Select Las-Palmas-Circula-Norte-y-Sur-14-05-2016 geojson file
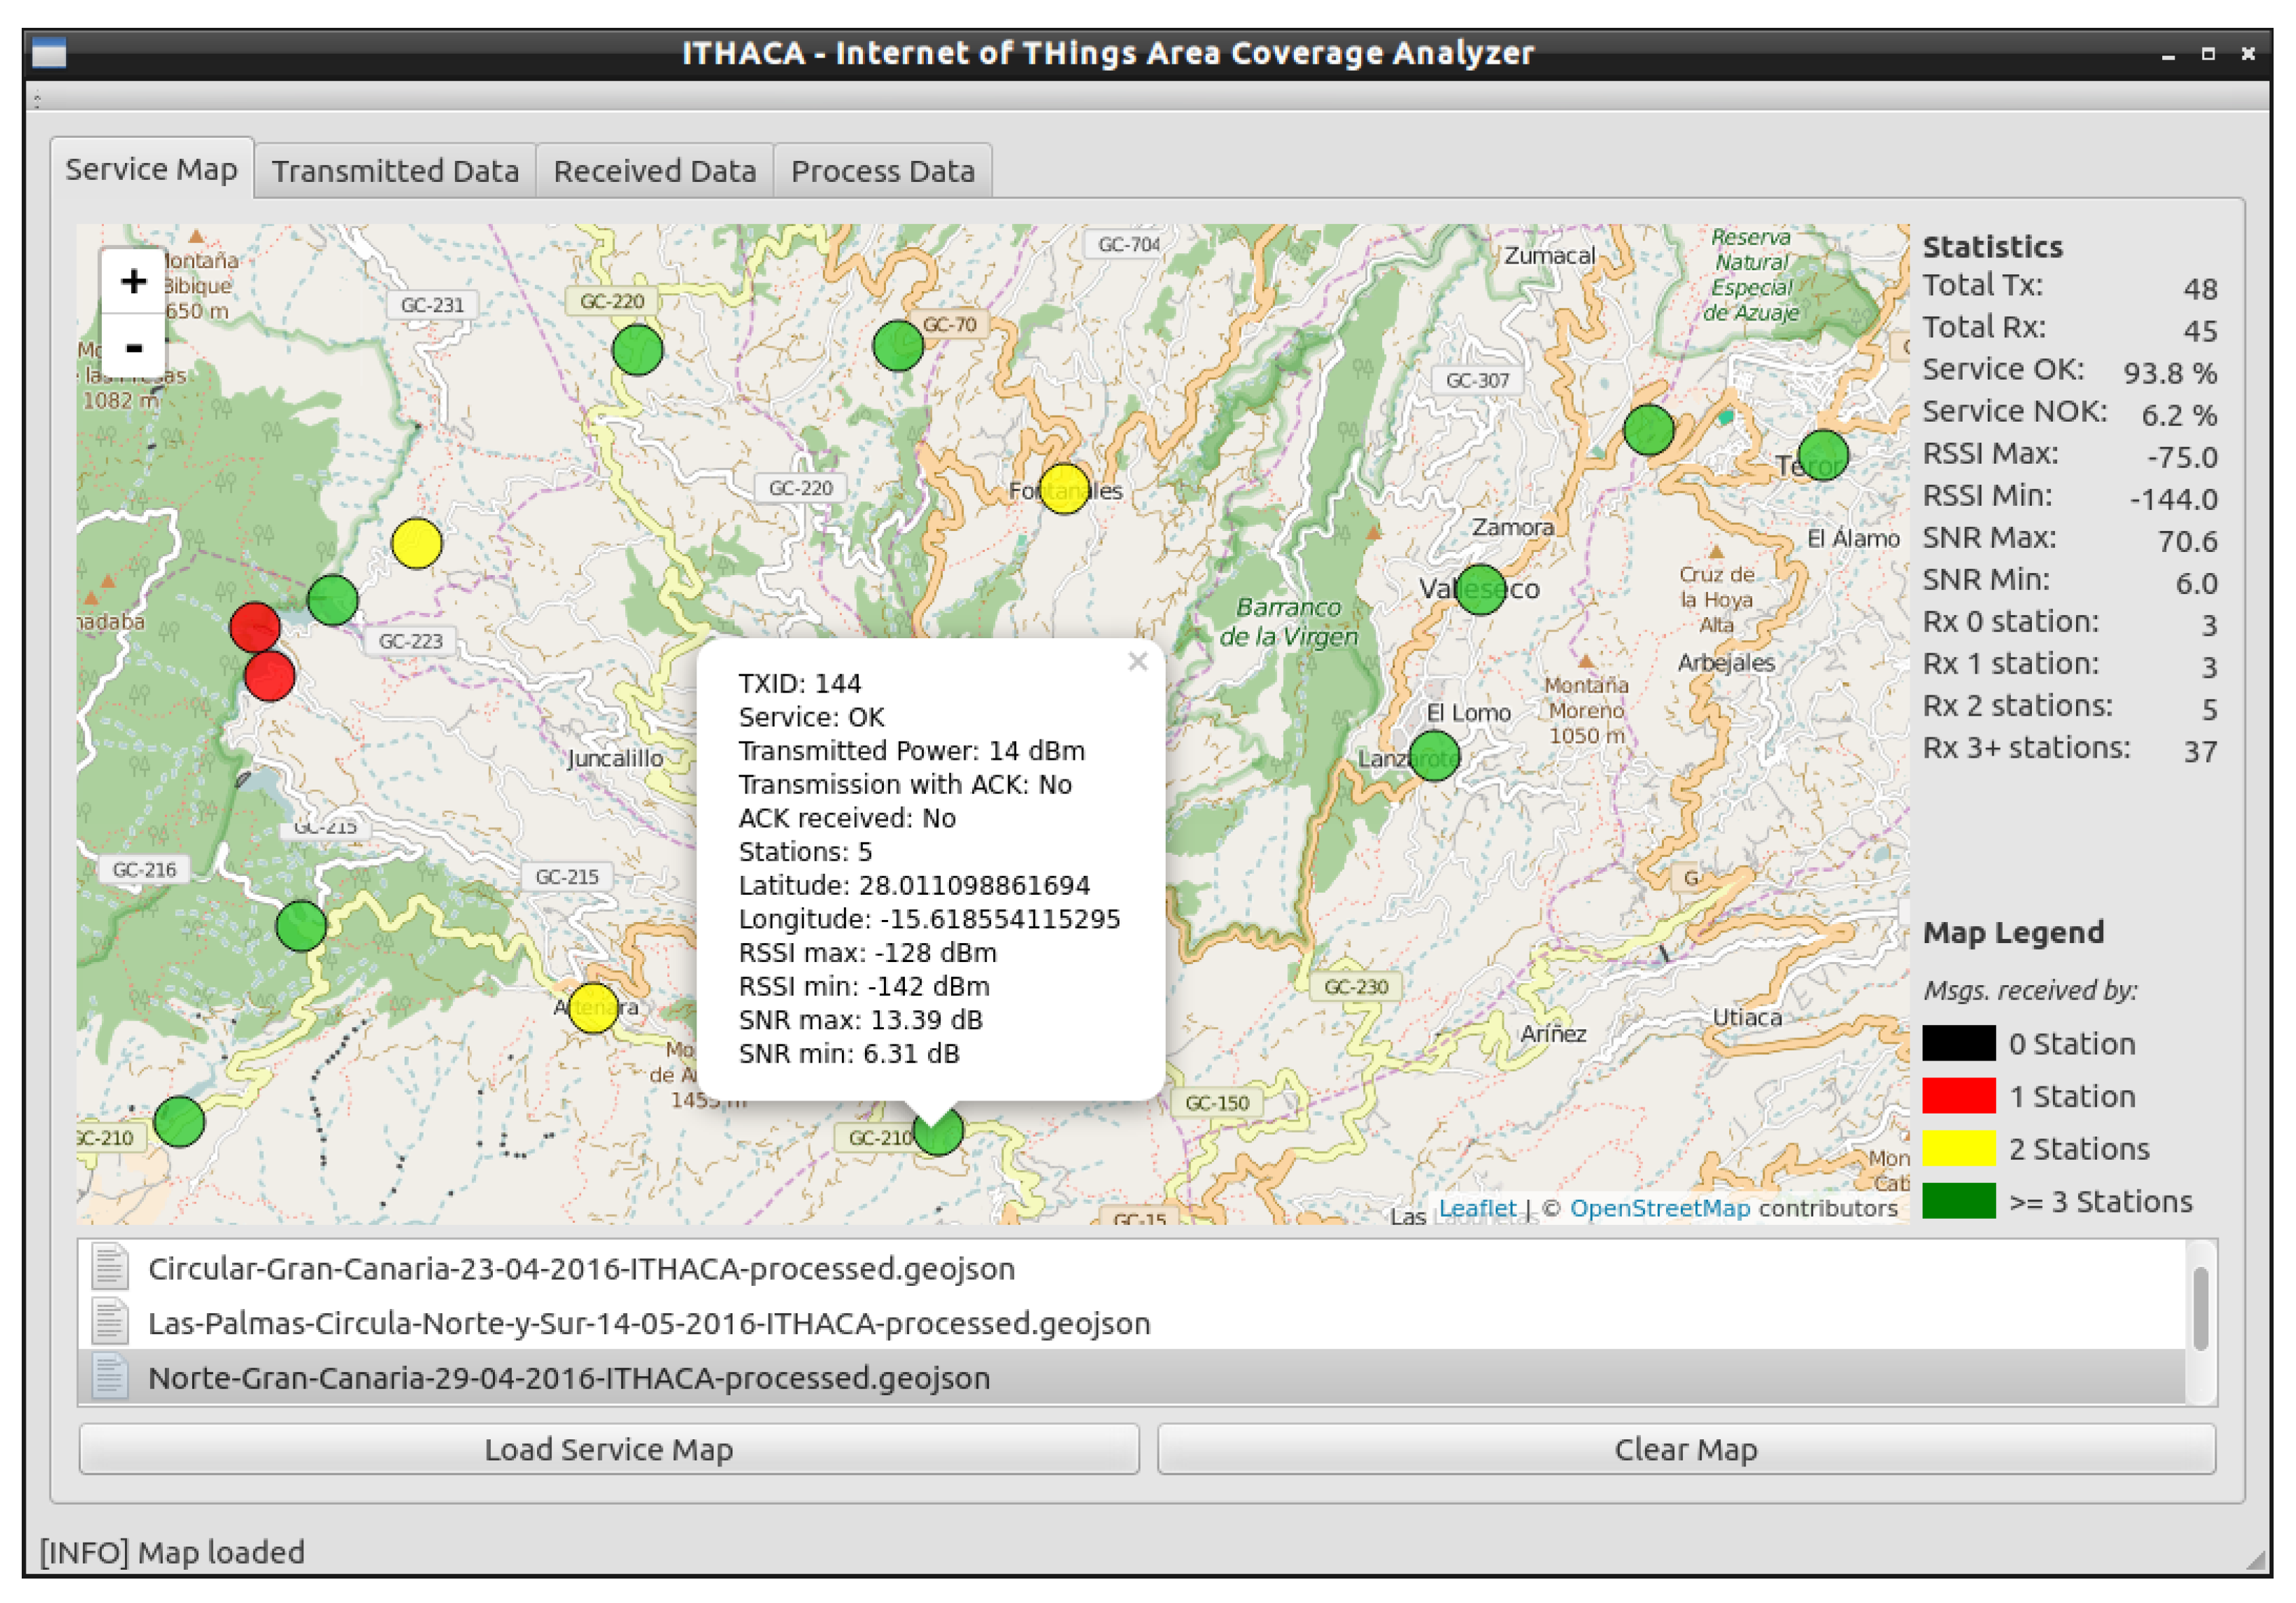Viewport: 2296px width, 1603px height. (x=1131, y=1323)
